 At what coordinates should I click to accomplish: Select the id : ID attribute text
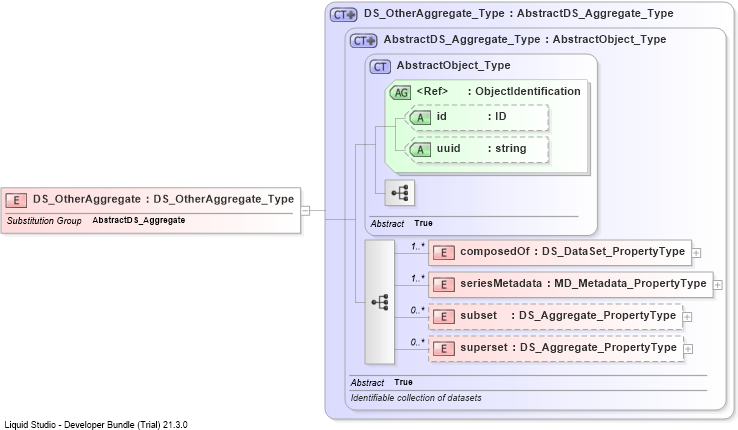(x=472, y=117)
